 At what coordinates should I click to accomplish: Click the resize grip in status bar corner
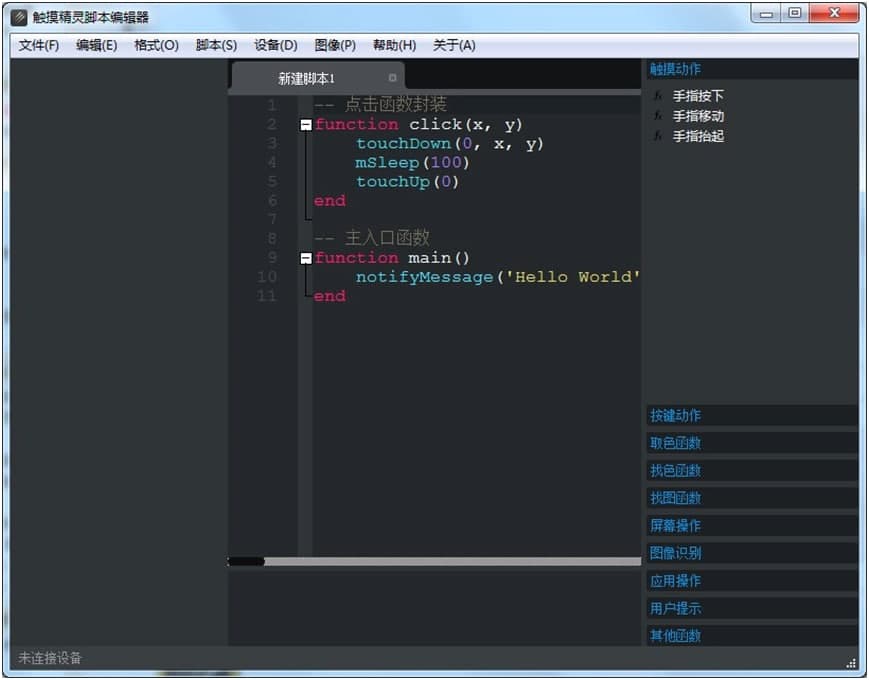tap(851, 662)
